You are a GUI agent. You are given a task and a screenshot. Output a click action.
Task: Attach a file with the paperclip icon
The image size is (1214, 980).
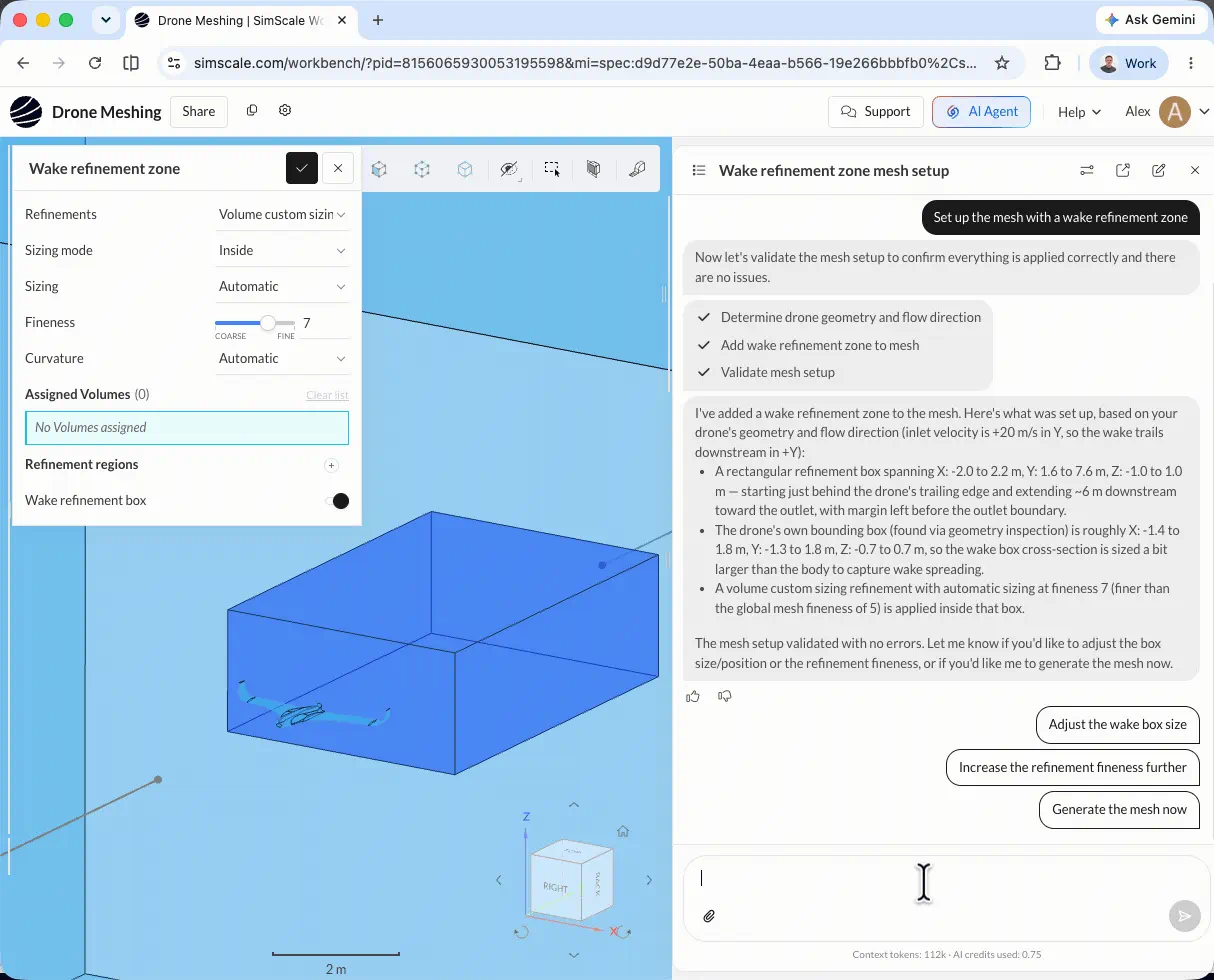[x=709, y=916]
